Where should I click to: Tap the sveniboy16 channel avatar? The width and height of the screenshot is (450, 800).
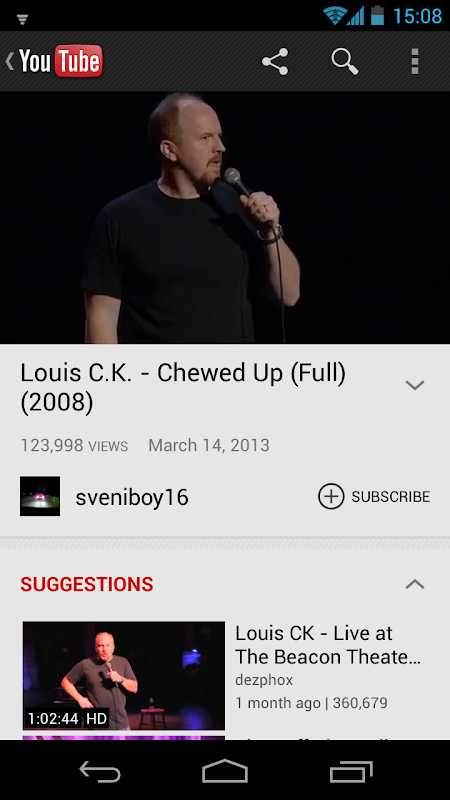(40, 496)
